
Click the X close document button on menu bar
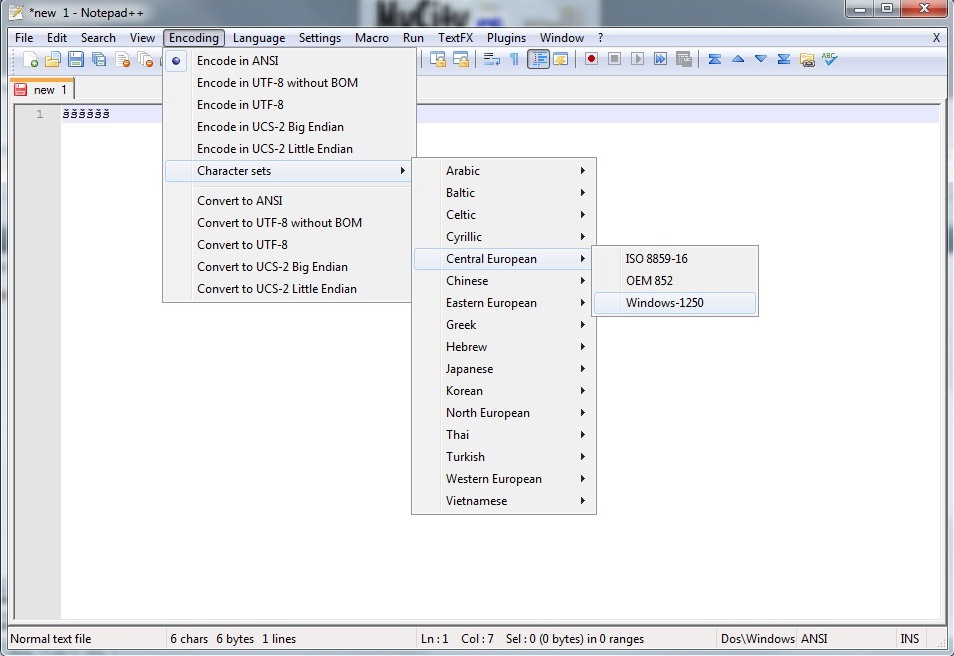coord(936,38)
